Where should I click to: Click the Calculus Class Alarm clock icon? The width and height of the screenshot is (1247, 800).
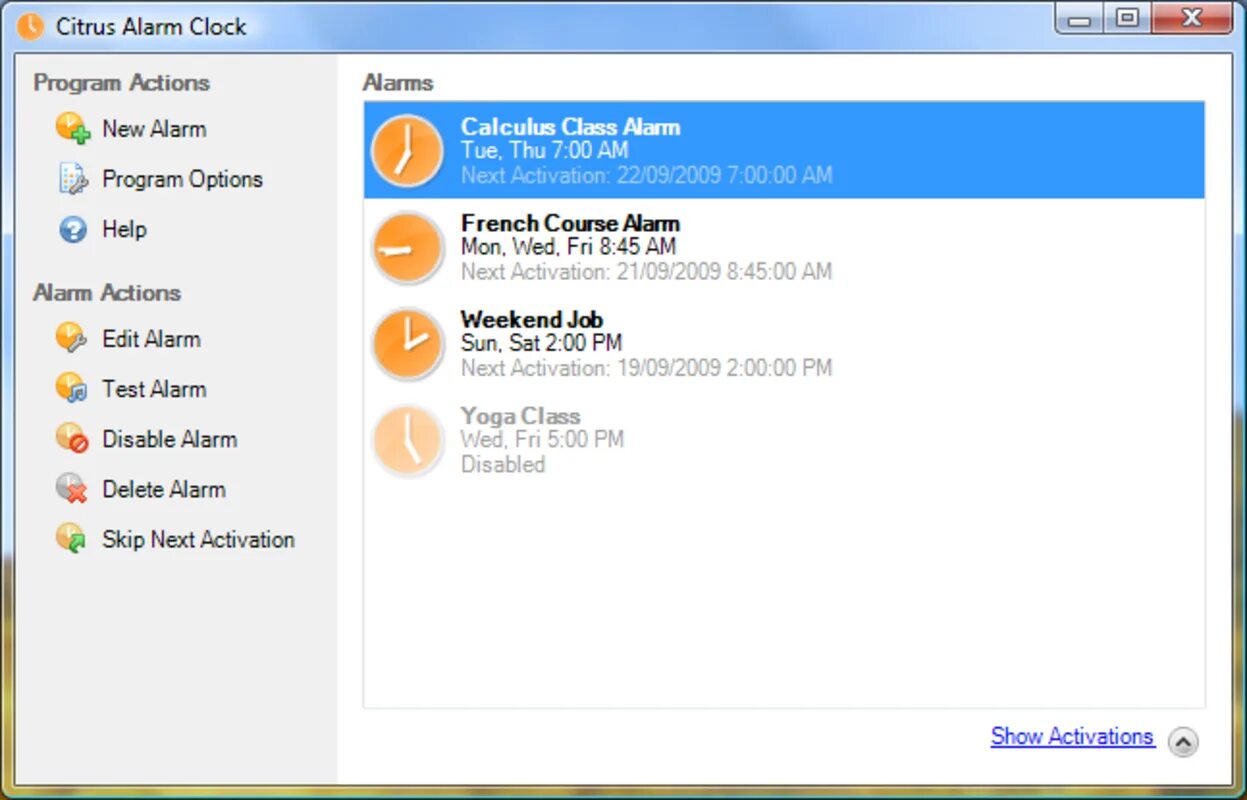(x=407, y=151)
